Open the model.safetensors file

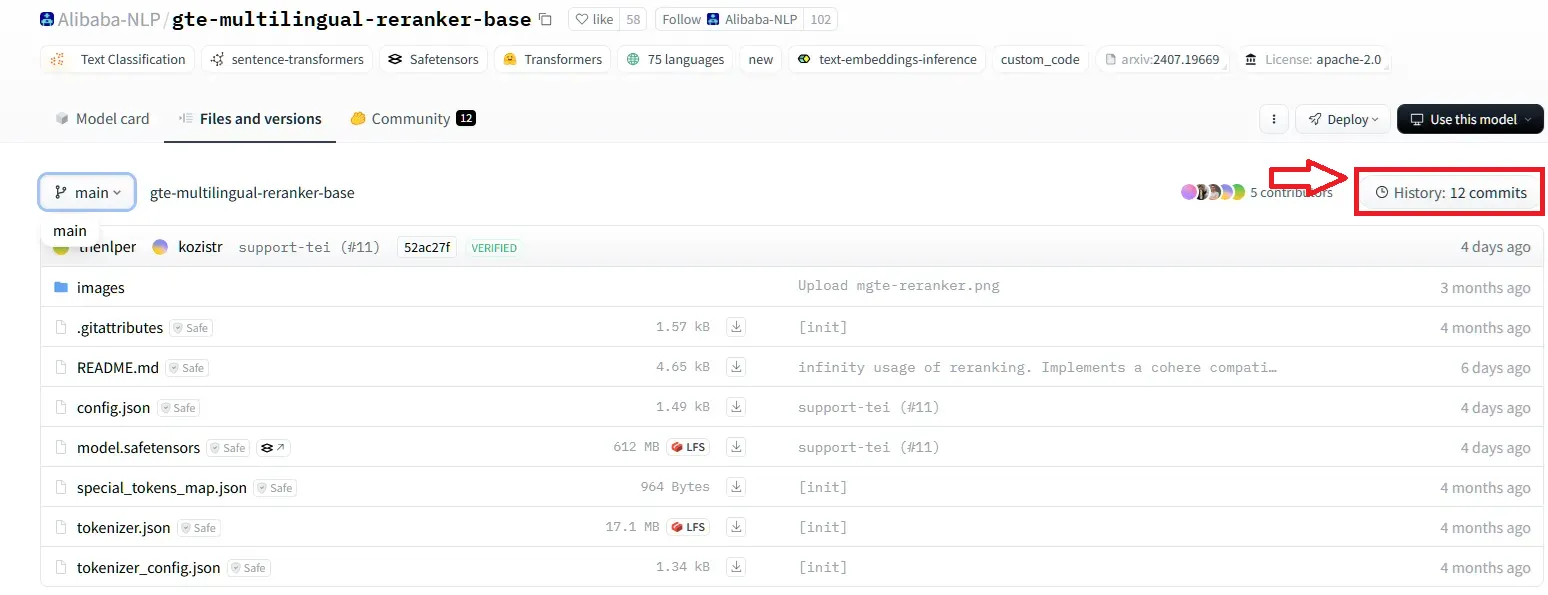[x=138, y=447]
